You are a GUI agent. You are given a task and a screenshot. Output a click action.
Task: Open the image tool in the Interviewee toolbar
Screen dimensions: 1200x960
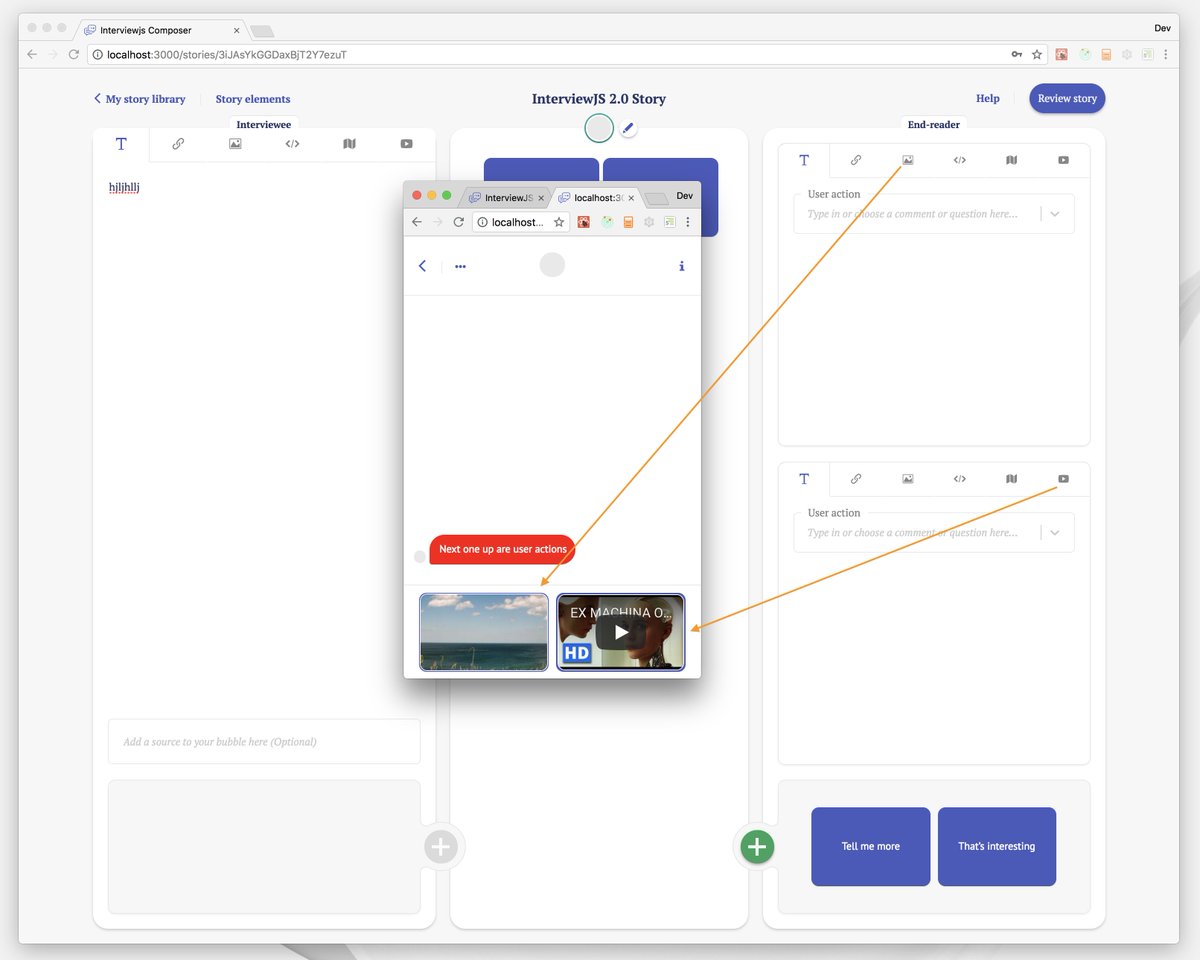coord(235,143)
